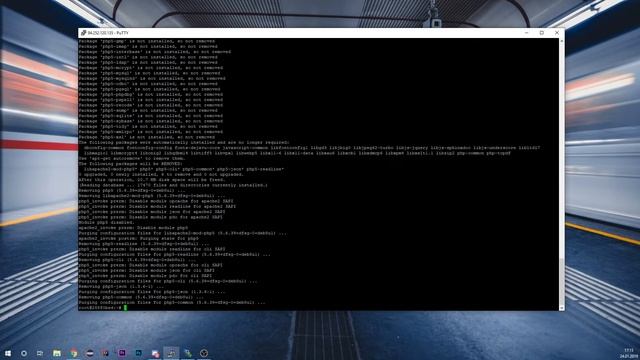Click the Windows Start button
The image size is (640, 360).
pos(7,353)
